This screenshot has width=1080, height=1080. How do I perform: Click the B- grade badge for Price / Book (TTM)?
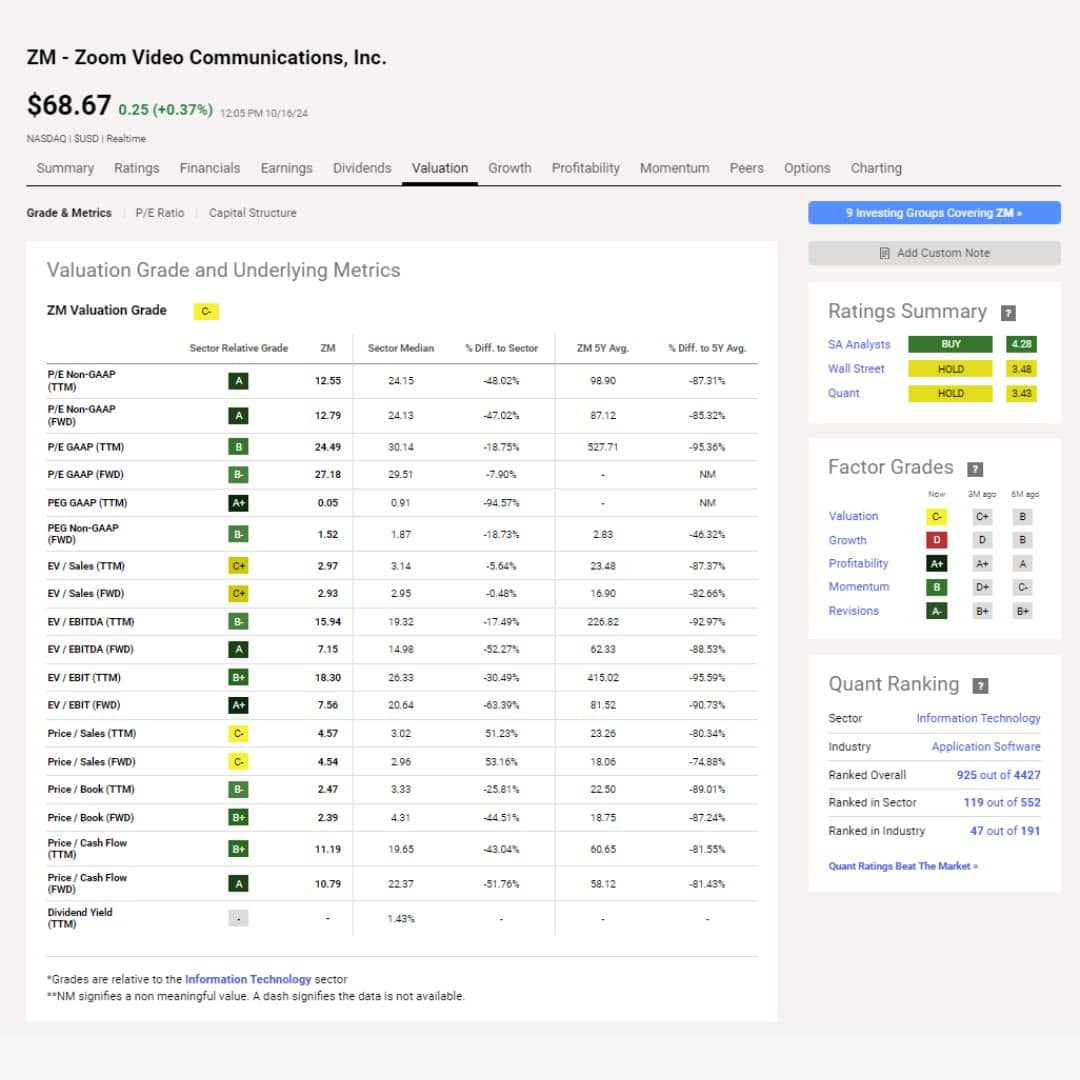(238, 789)
